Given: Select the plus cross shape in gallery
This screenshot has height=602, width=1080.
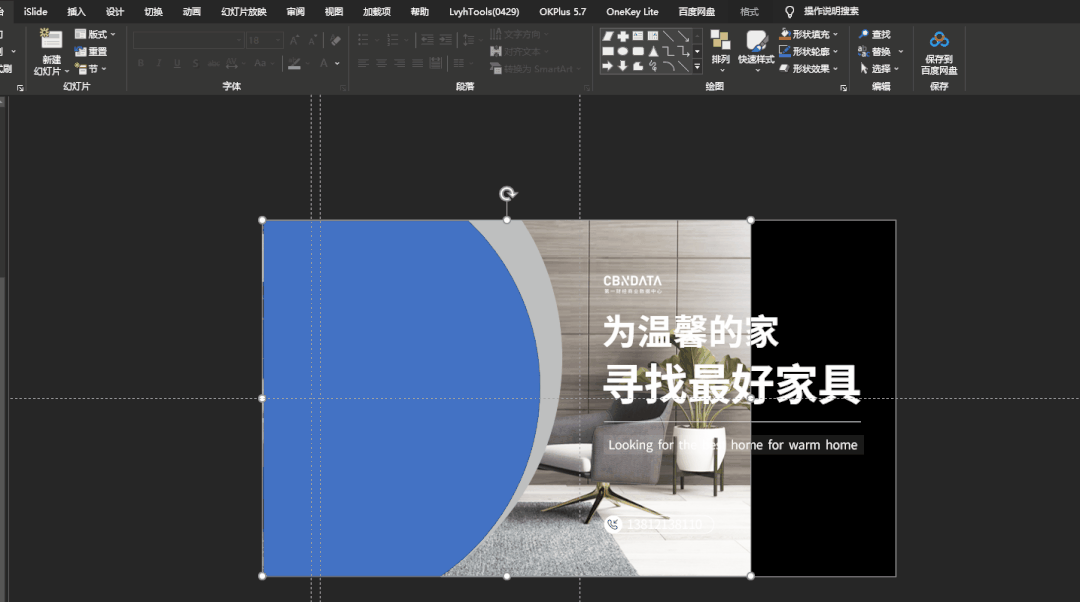Looking at the screenshot, I should [623, 36].
